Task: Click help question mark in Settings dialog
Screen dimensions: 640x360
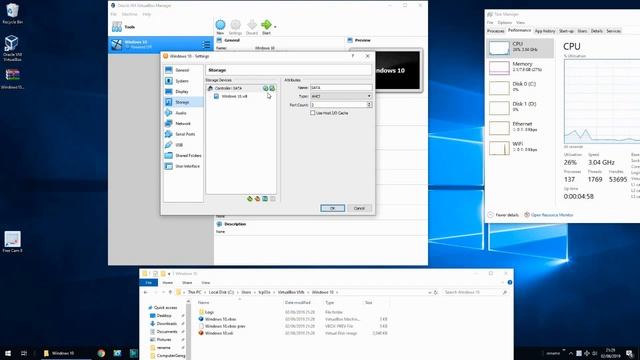Action: (x=353, y=56)
